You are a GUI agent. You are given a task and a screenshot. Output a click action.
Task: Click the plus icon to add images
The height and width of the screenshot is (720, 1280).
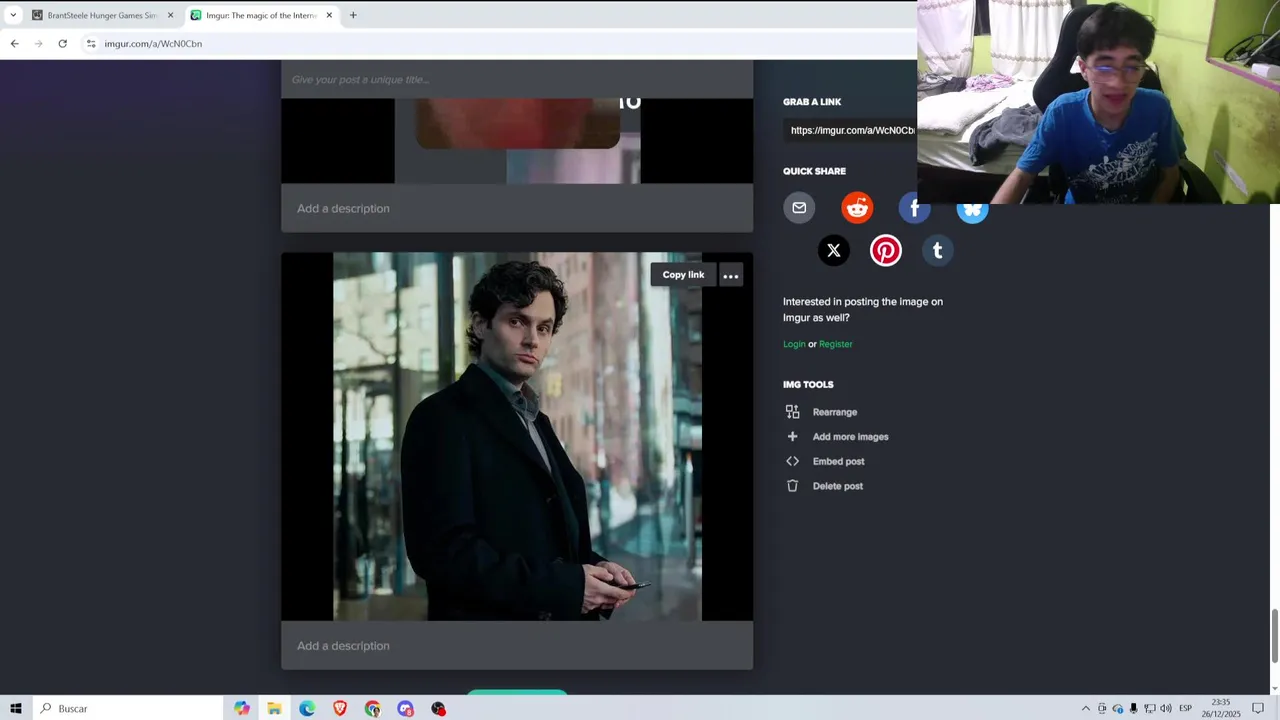(792, 437)
